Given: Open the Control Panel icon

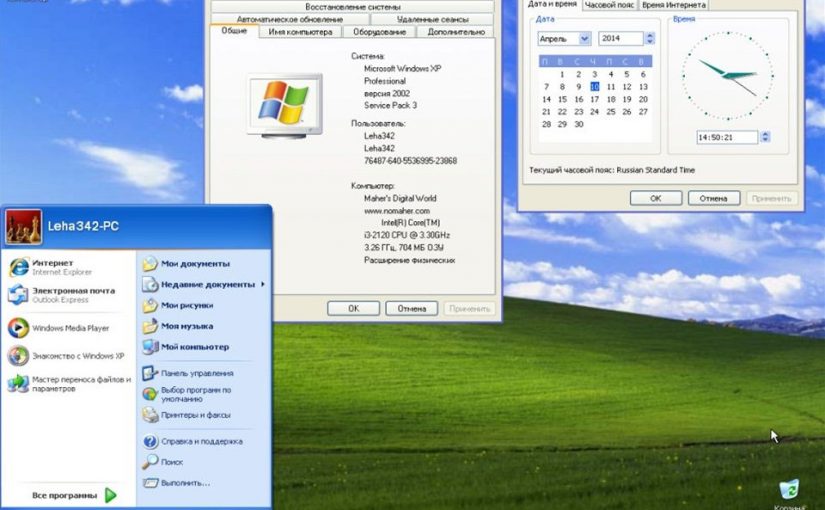Looking at the screenshot, I should coord(150,373).
